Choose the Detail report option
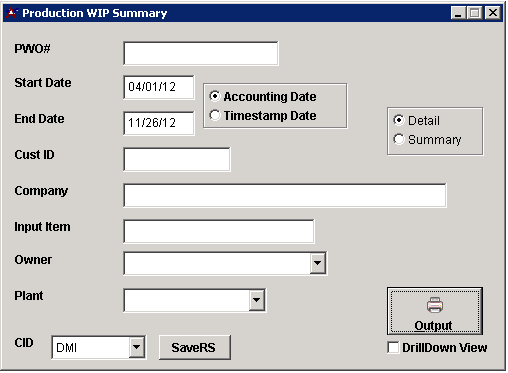 [399, 120]
